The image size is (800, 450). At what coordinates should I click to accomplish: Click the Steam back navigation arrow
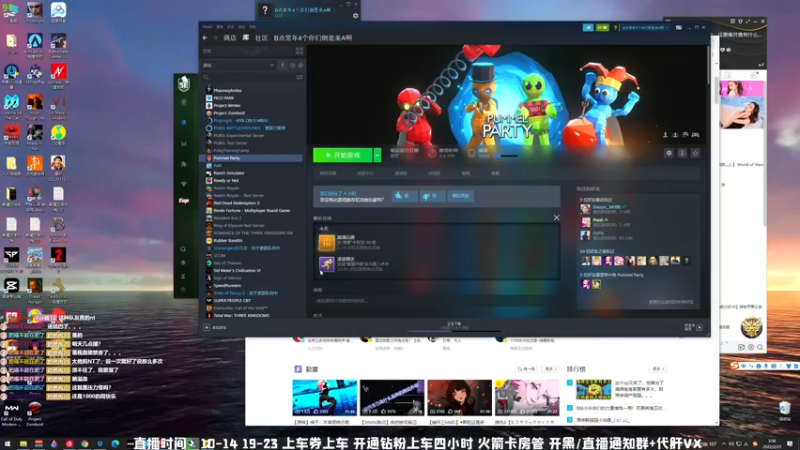[205, 38]
